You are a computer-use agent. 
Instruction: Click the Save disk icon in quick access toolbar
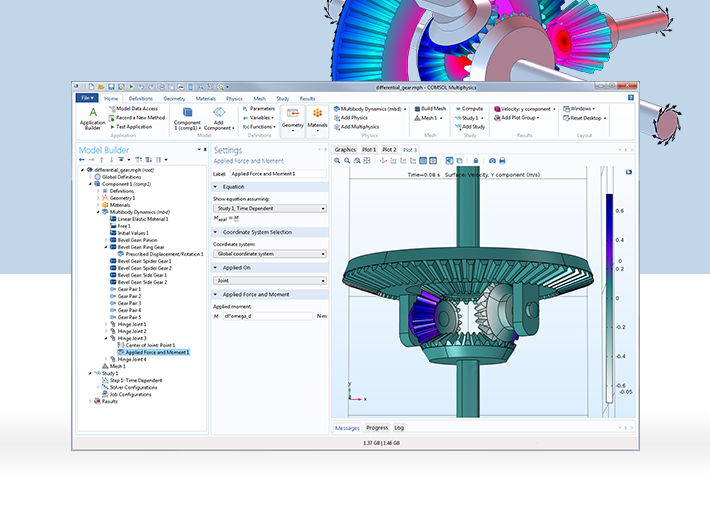pyautogui.click(x=111, y=86)
